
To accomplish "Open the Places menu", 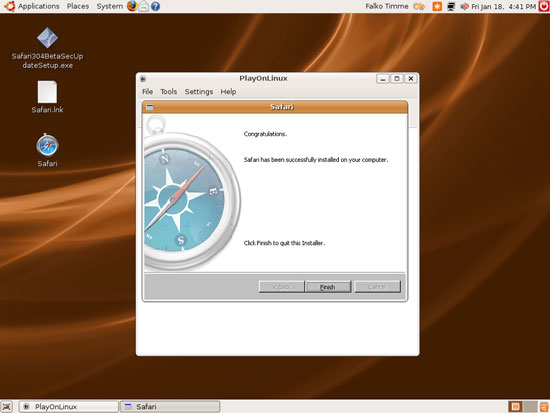I will pos(78,6).
